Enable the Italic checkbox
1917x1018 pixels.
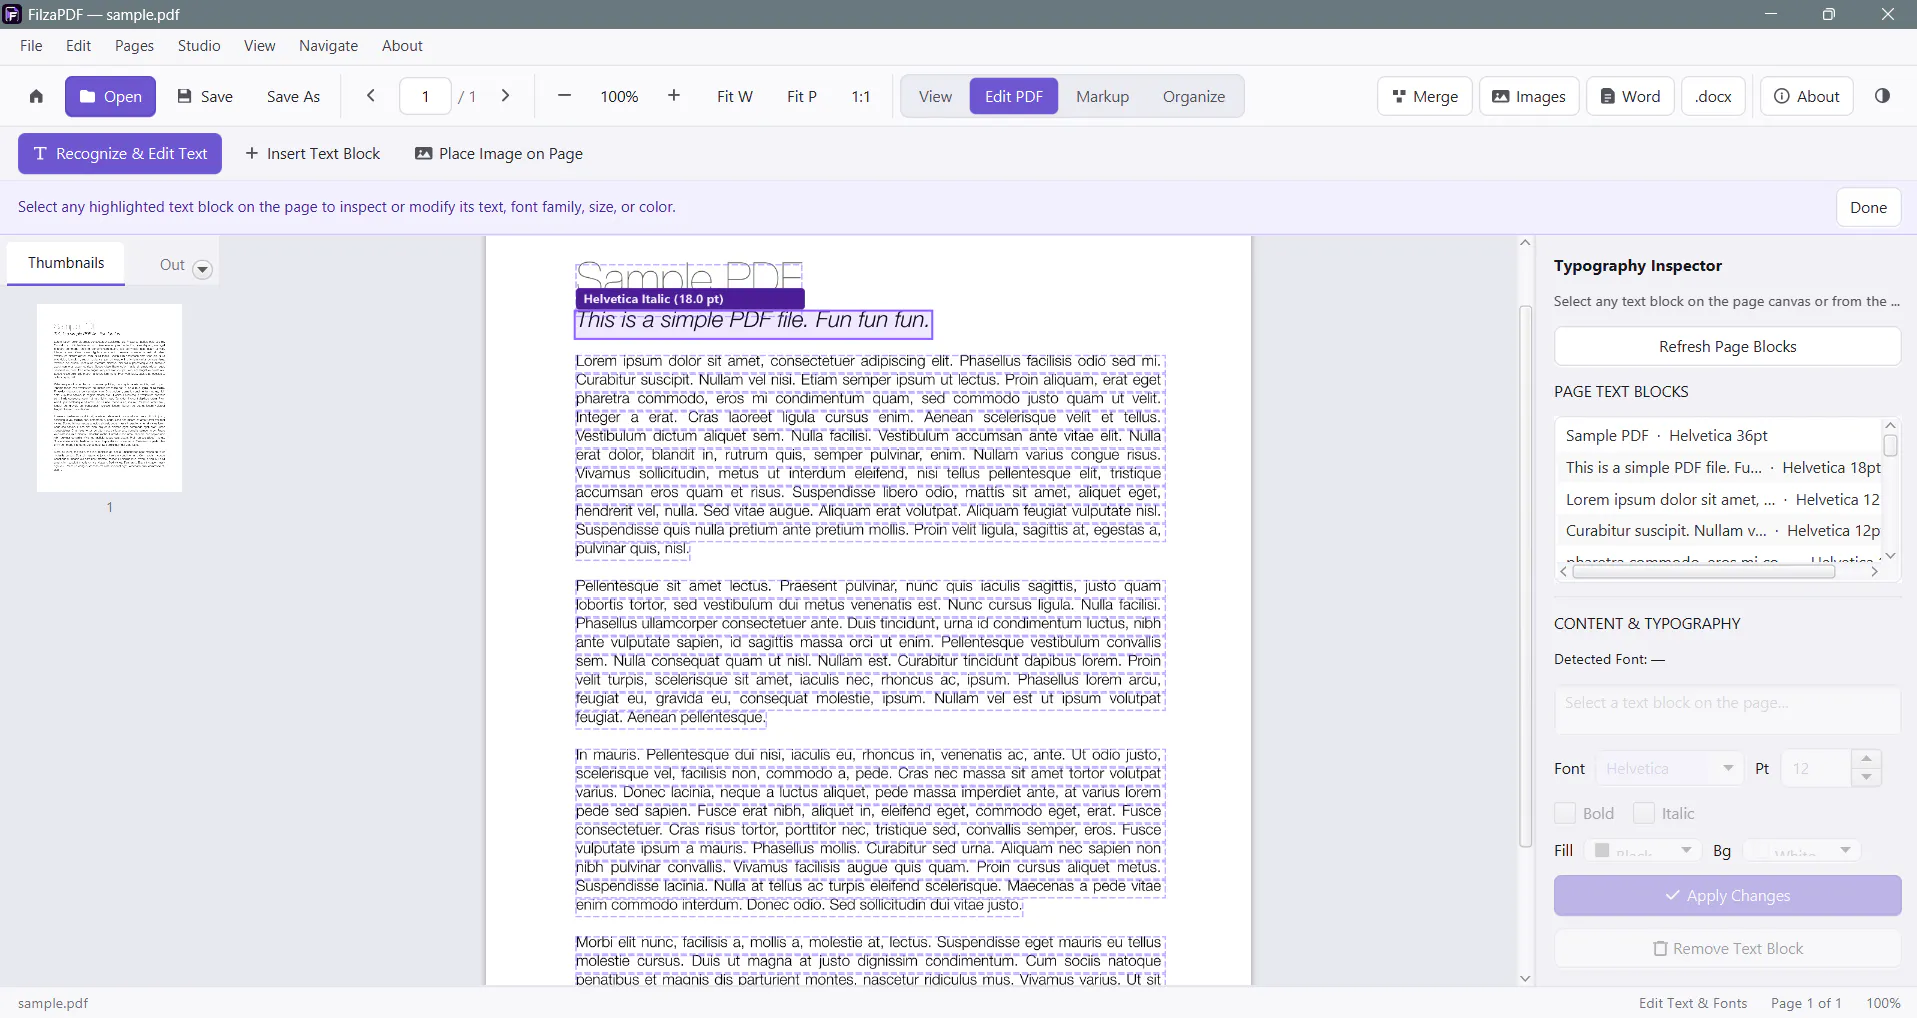[x=1643, y=813]
